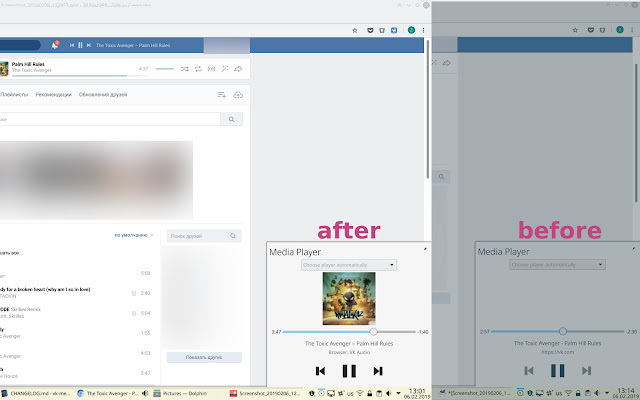Expand hidden tray icons arrow in after panel

398,393
